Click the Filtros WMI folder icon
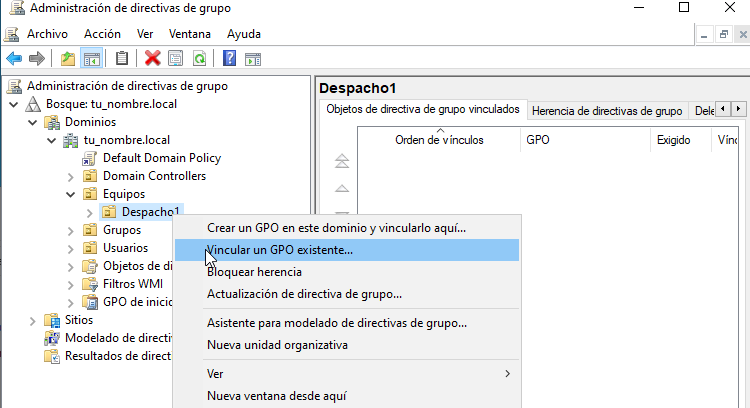Screen dimensions: 750x408 click(90, 284)
